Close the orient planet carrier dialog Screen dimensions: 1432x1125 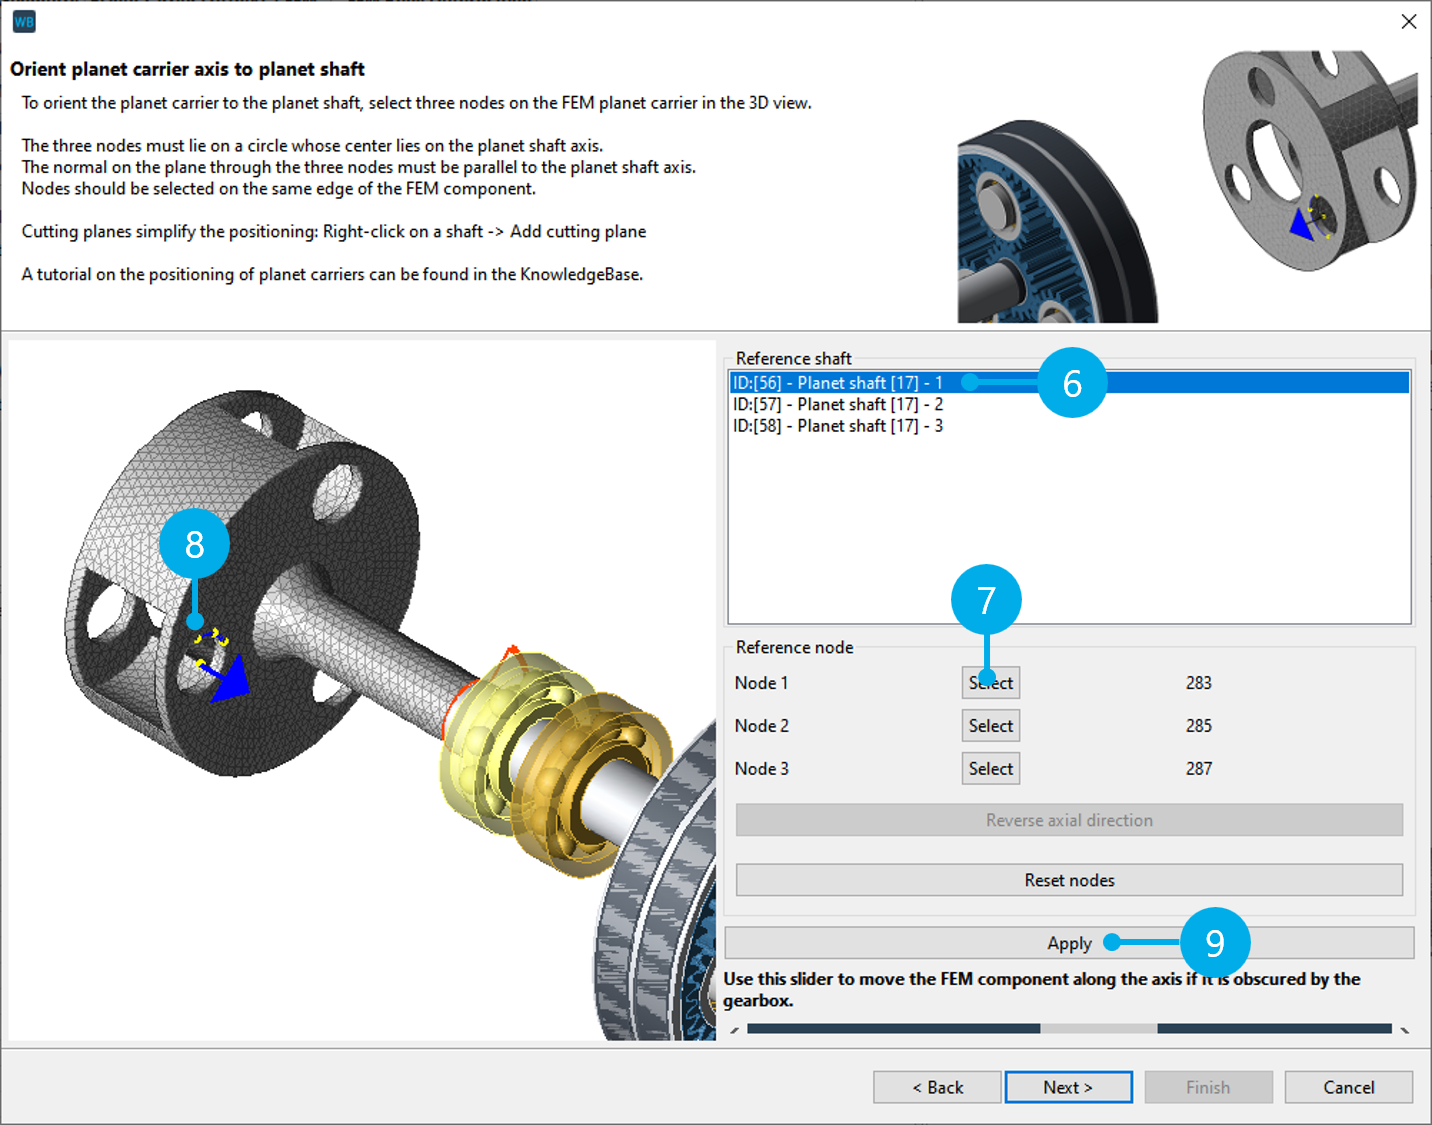pyautogui.click(x=1408, y=22)
